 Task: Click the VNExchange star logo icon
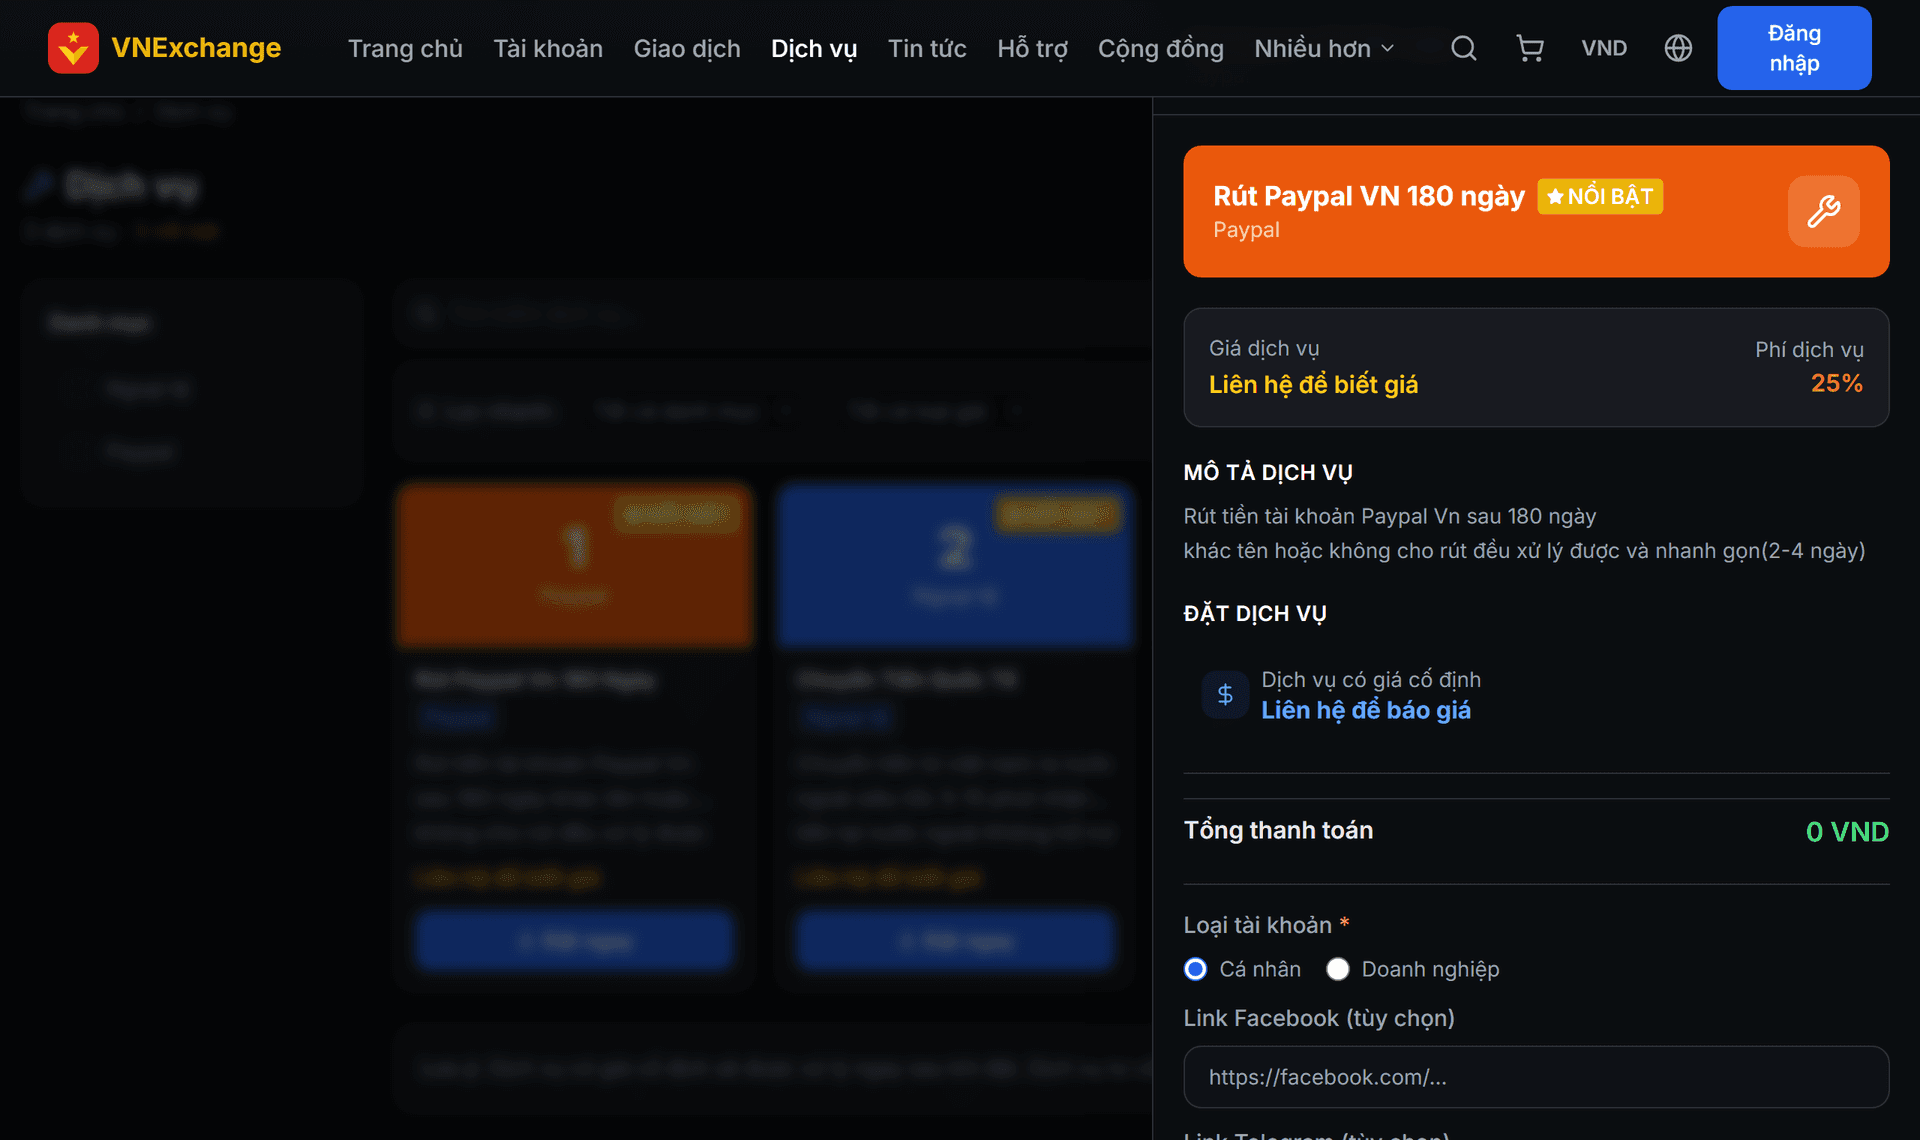coord(73,48)
